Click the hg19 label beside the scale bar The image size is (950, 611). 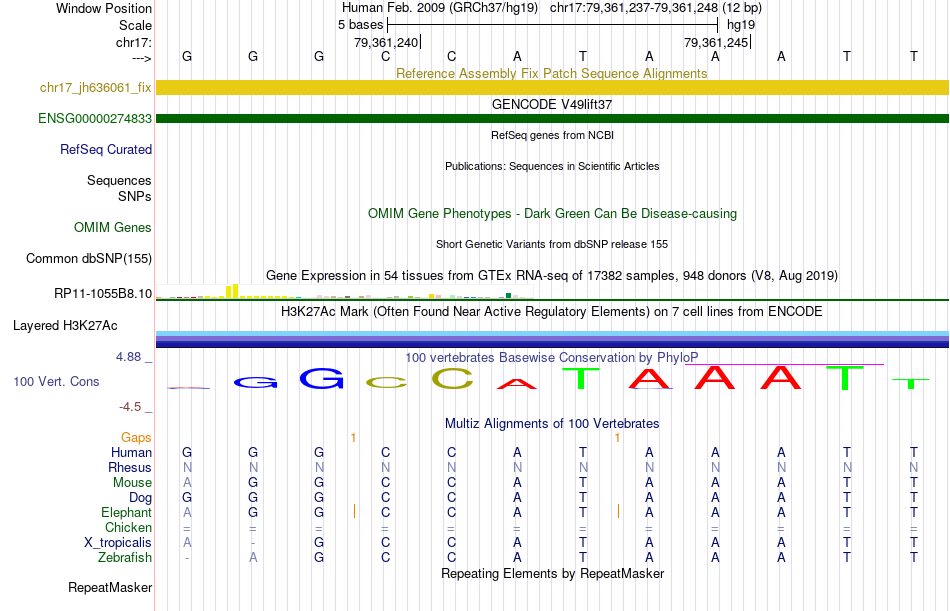(741, 25)
